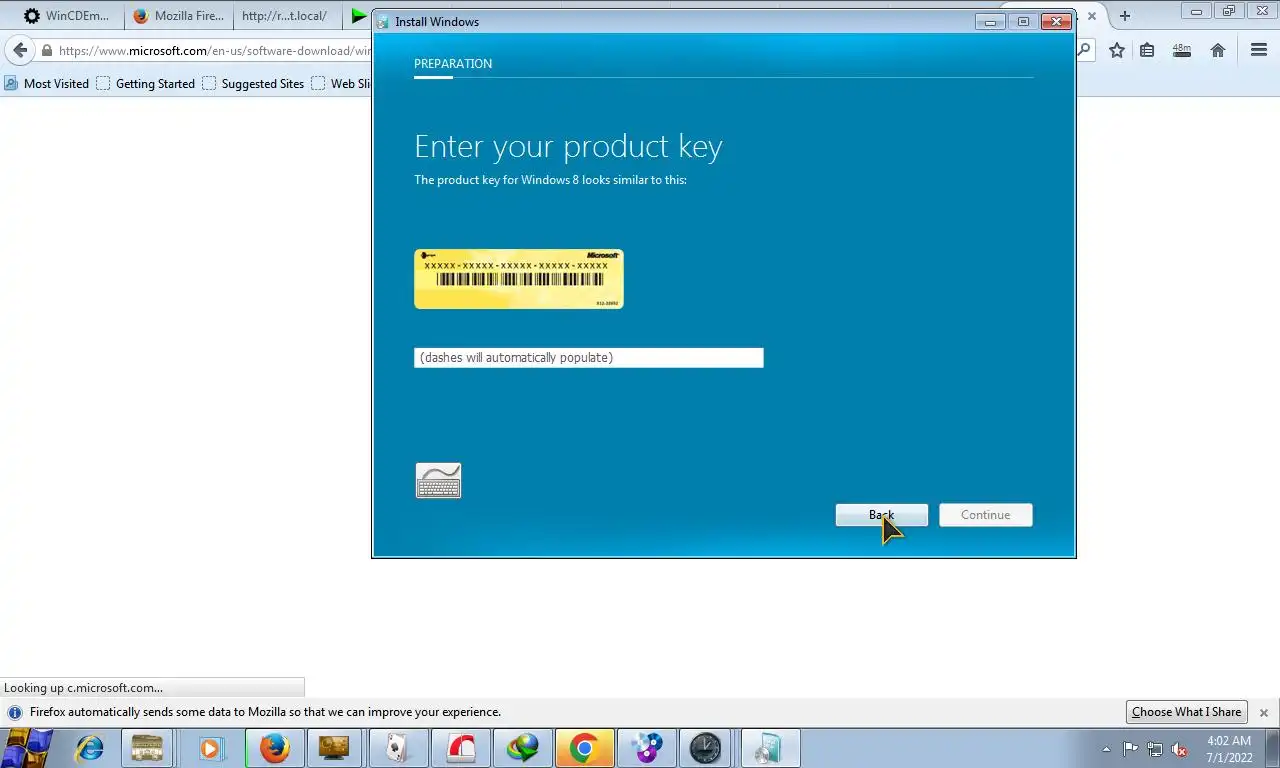Open the disc burner taskbar icon
The height and width of the screenshot is (768, 1280).
645,748
